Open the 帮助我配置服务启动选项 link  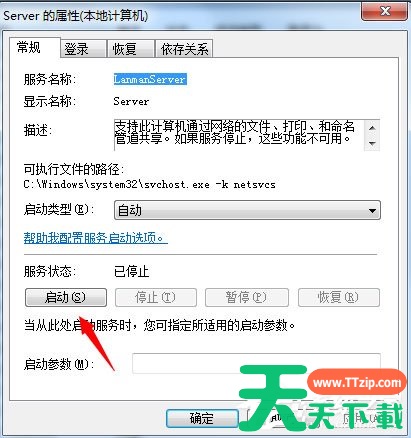point(96,238)
